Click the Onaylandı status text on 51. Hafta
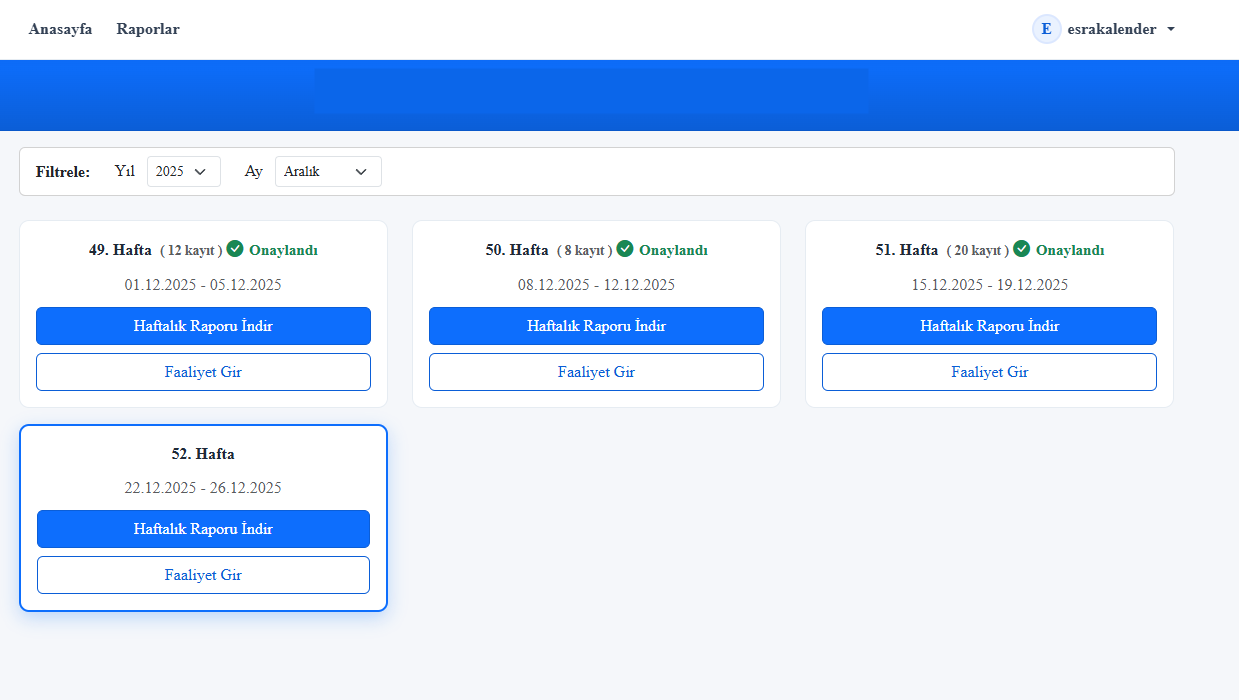The image size is (1239, 700). point(1070,250)
